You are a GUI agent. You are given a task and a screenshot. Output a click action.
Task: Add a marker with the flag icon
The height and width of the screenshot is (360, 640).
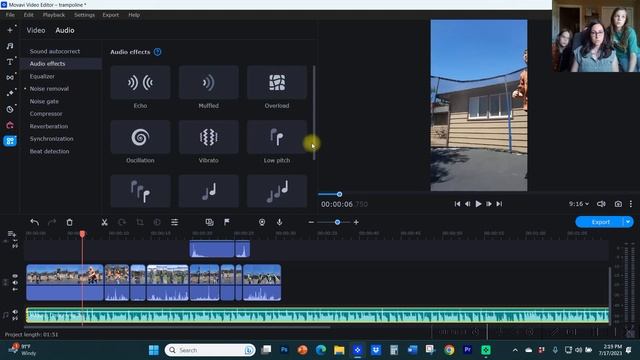coord(227,222)
